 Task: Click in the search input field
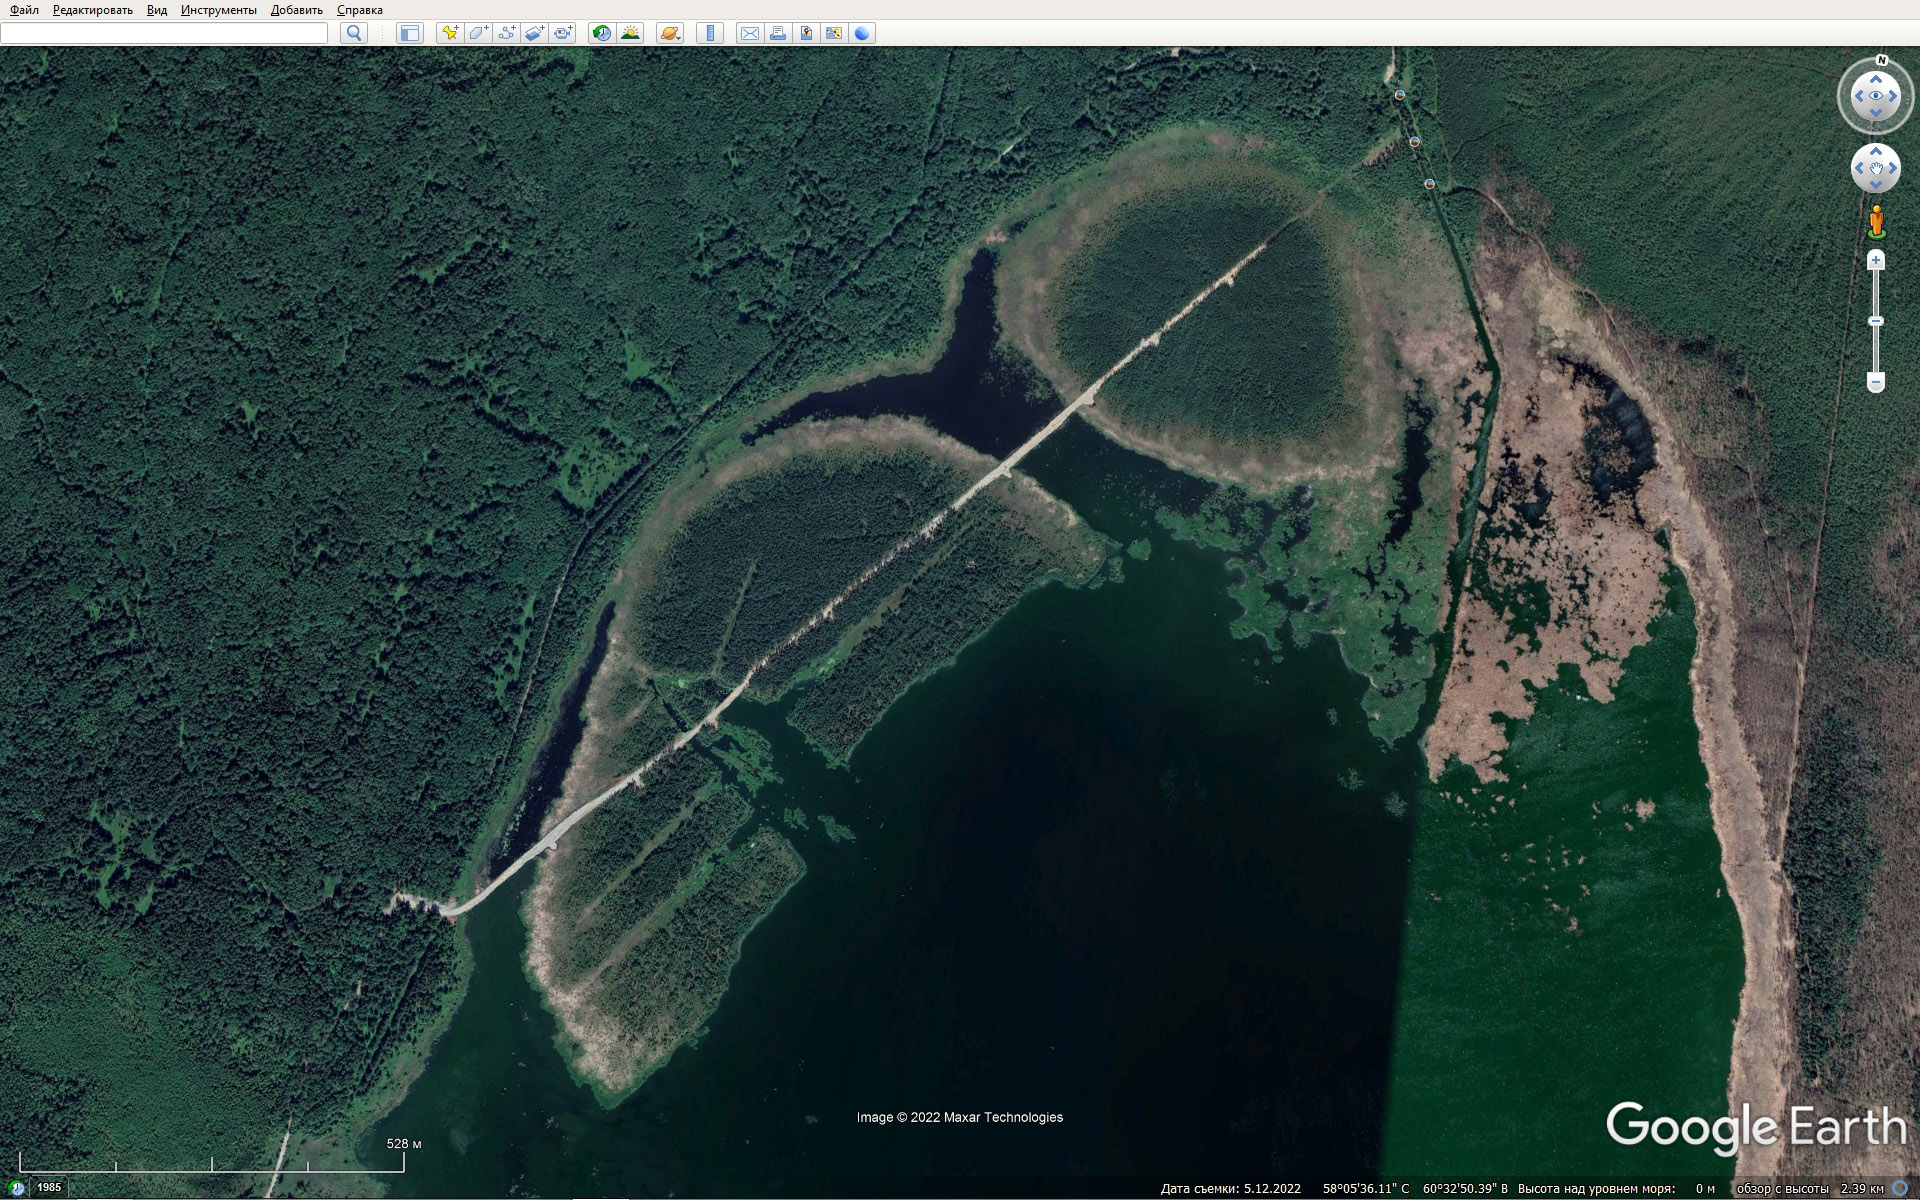[164, 33]
